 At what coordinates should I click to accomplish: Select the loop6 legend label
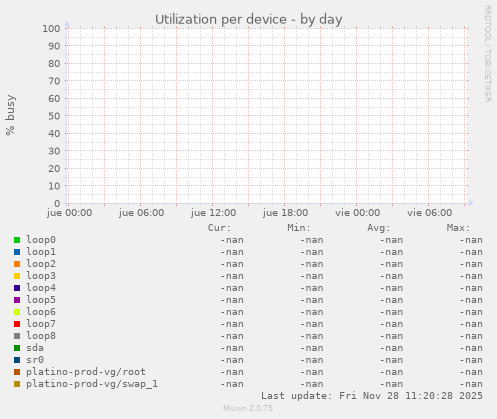pyautogui.click(x=41, y=312)
